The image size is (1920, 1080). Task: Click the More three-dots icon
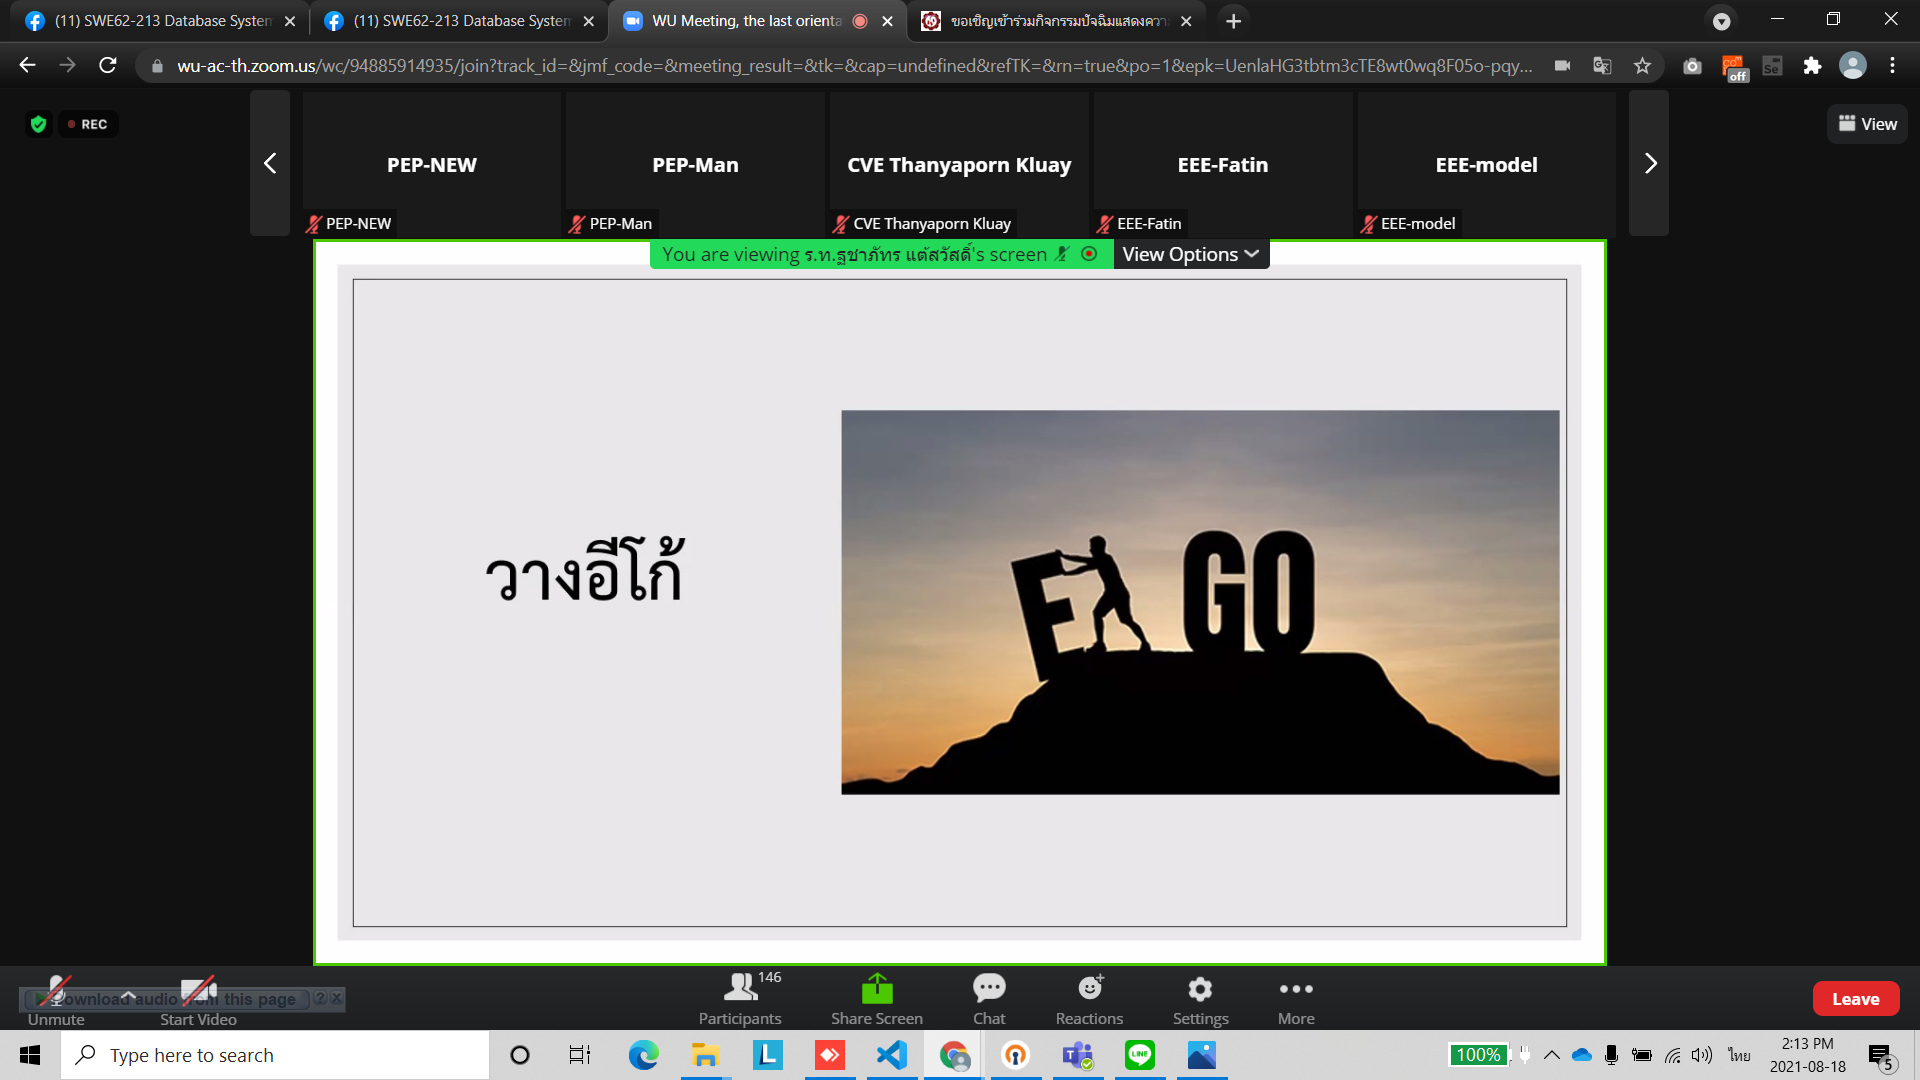1296,989
